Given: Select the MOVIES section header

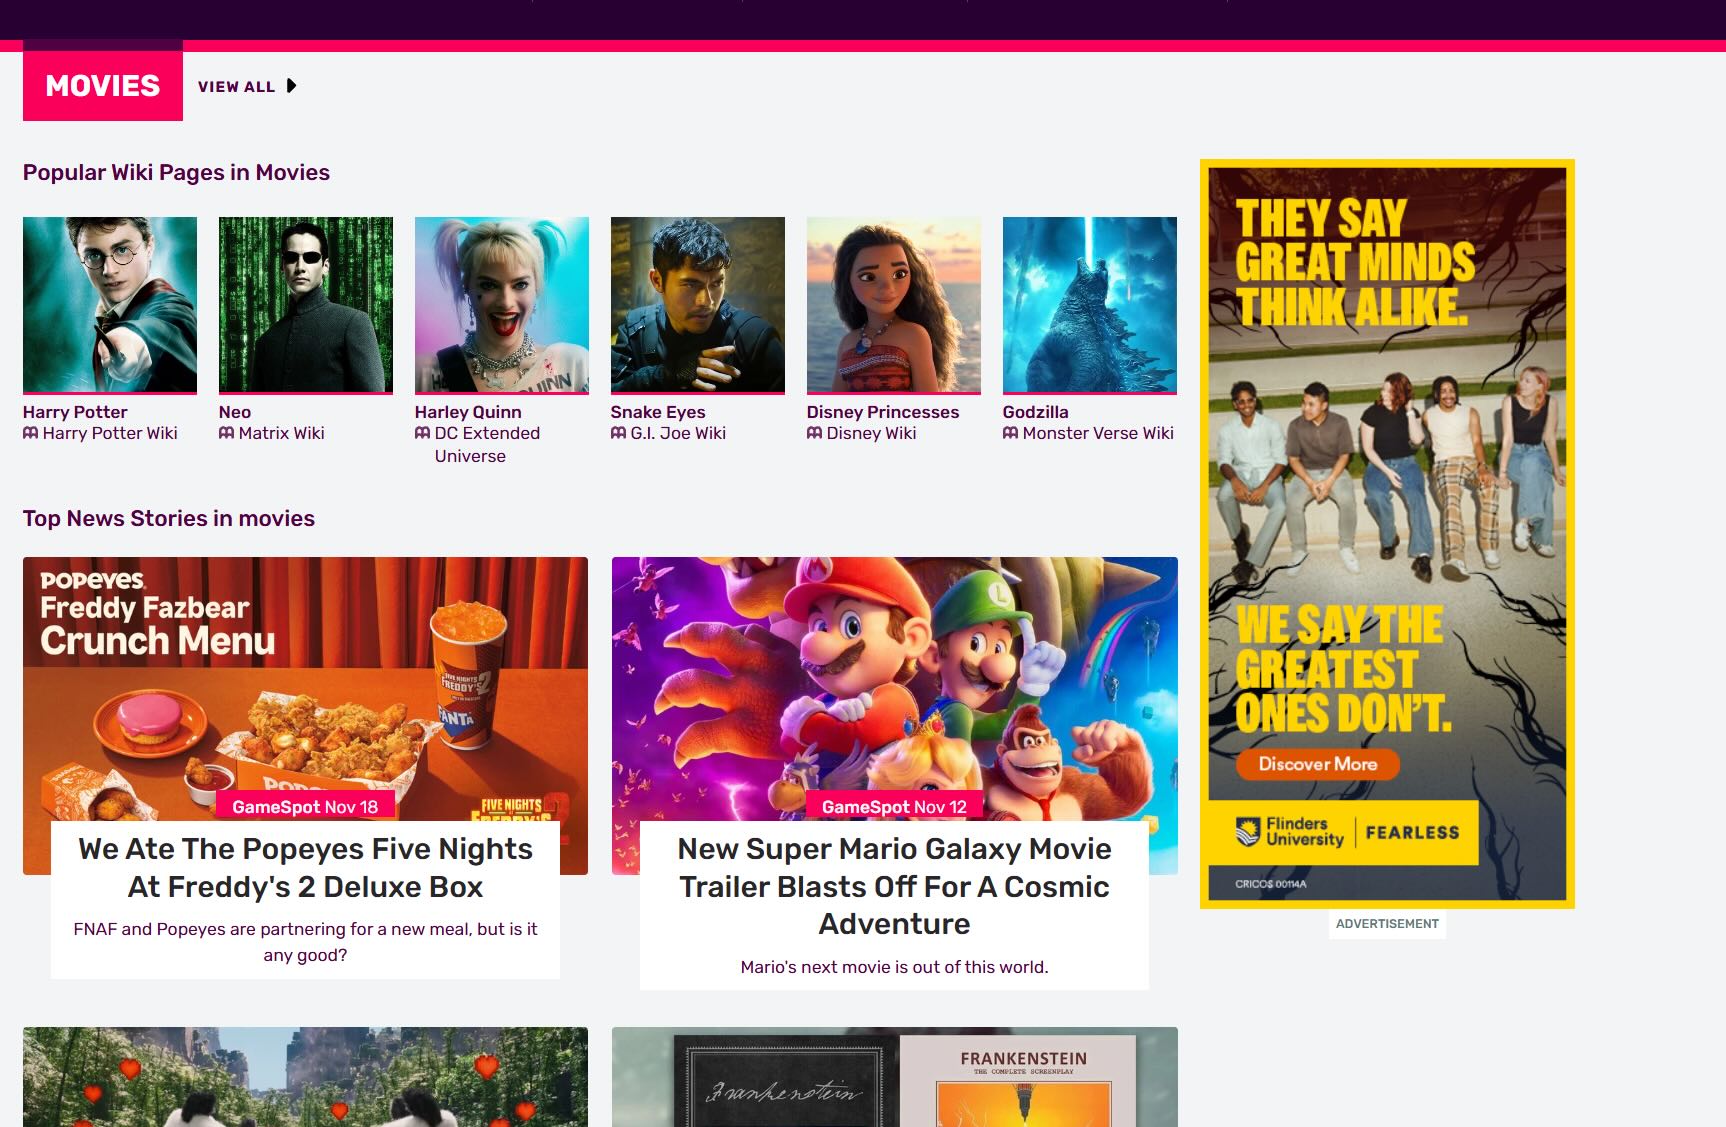Looking at the screenshot, I should pyautogui.click(x=102, y=86).
